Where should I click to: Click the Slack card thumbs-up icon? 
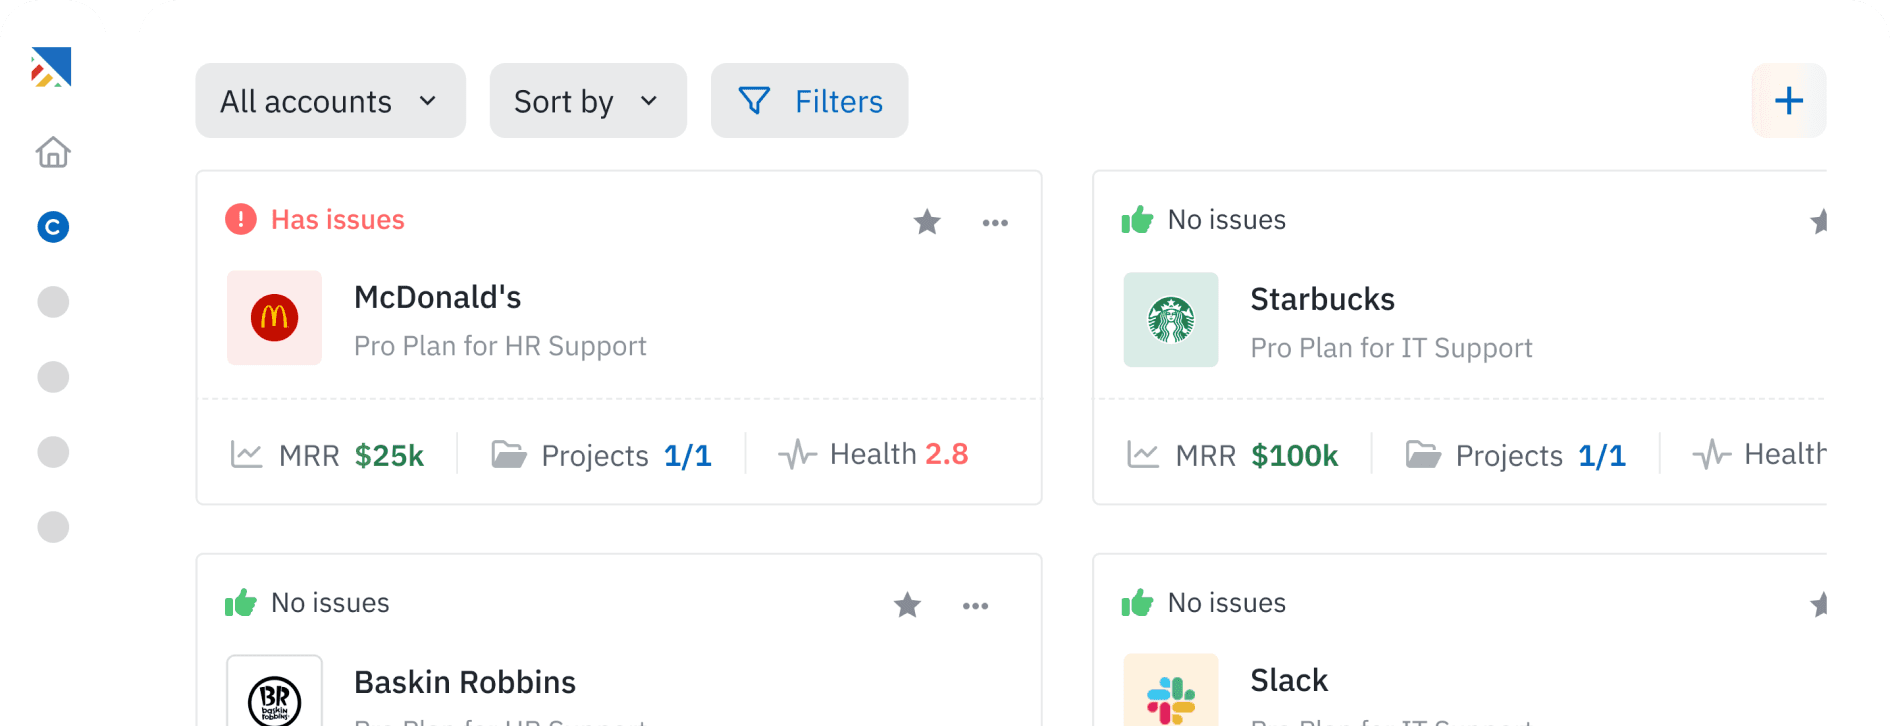(1137, 602)
